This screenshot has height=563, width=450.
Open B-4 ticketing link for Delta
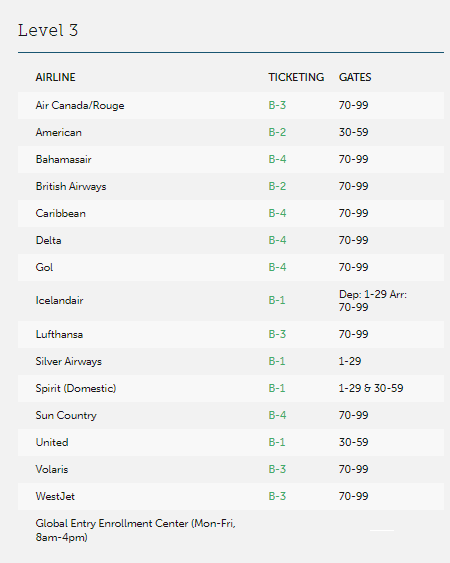pyautogui.click(x=277, y=240)
